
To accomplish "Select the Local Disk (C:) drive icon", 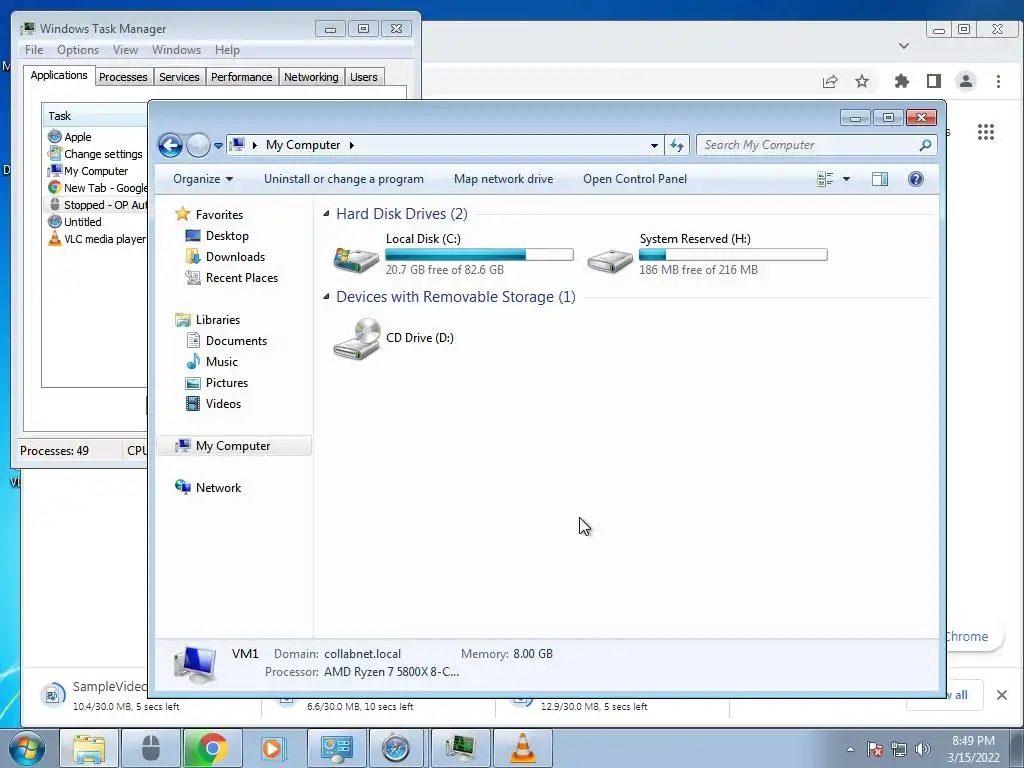I will point(356,259).
